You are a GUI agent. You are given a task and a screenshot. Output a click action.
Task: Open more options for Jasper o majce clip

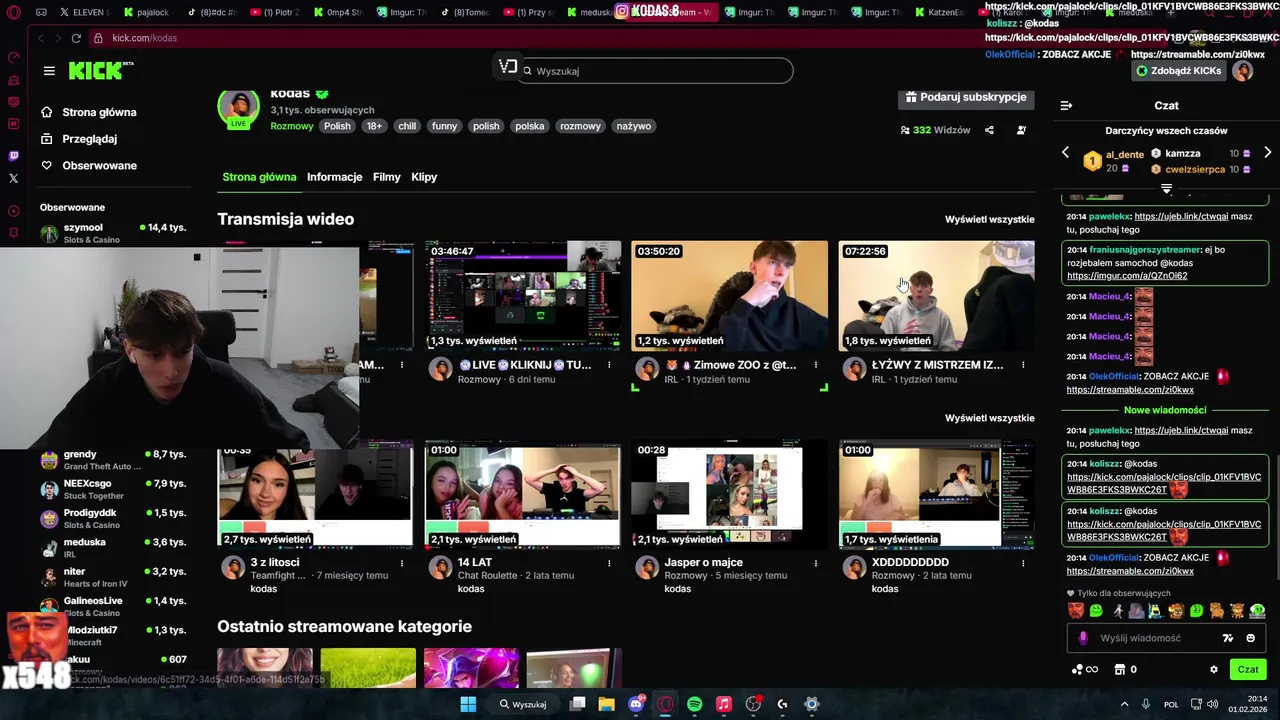[816, 563]
